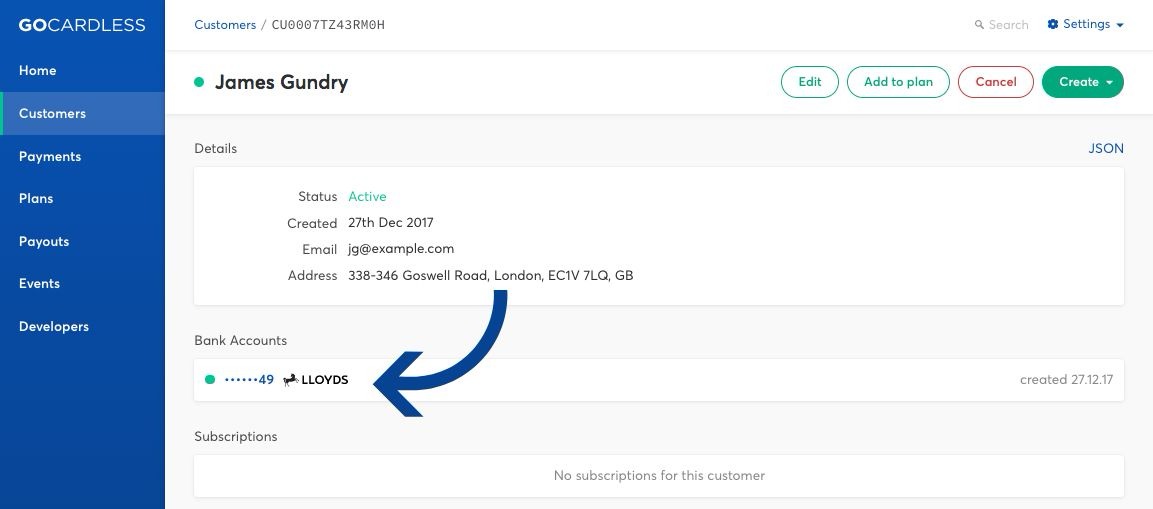Click the Settings gear icon
Screen dimensions: 1153x509
click(x=1053, y=24)
